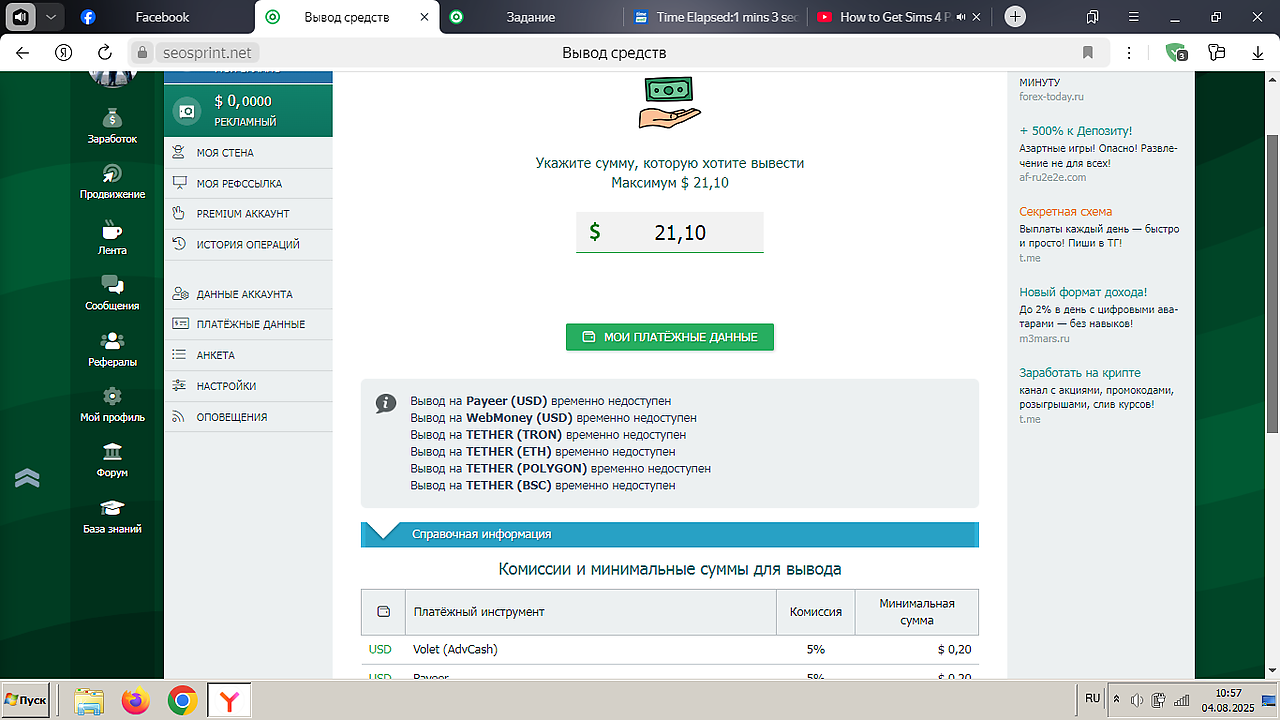1280x720 pixels.
Task: Click the Продвижение sidebar icon
Action: pos(112,175)
